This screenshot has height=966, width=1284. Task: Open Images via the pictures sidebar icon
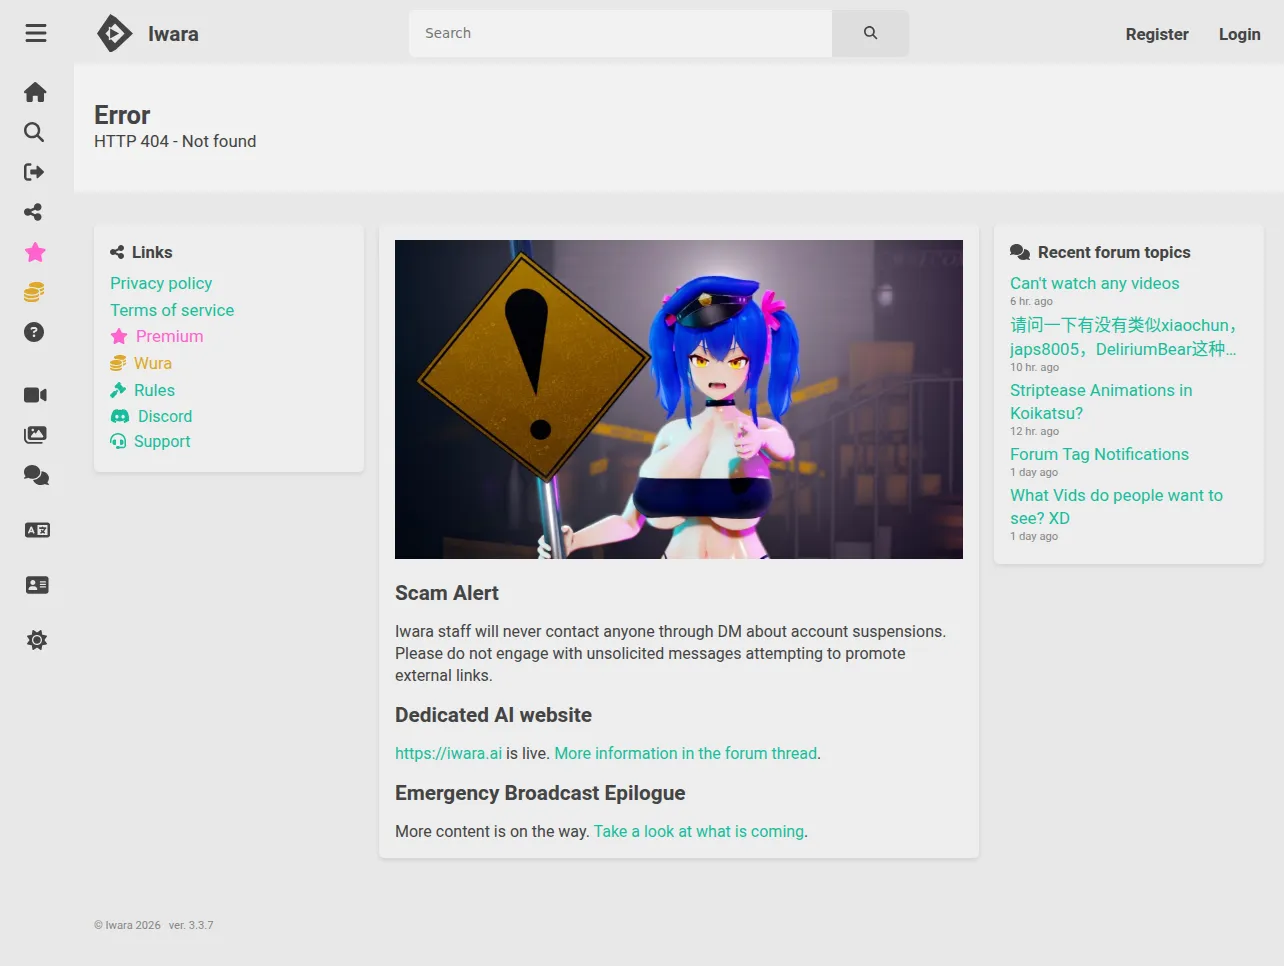click(35, 435)
